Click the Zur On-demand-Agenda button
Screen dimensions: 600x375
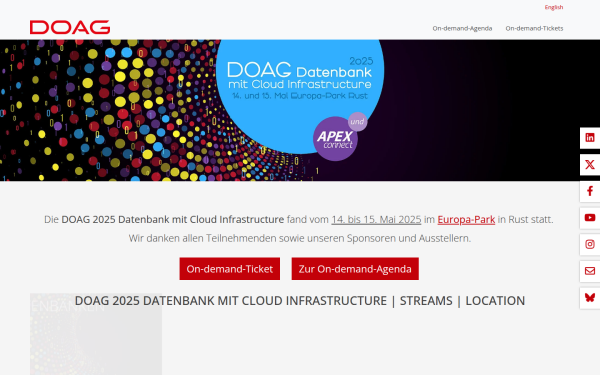click(355, 269)
